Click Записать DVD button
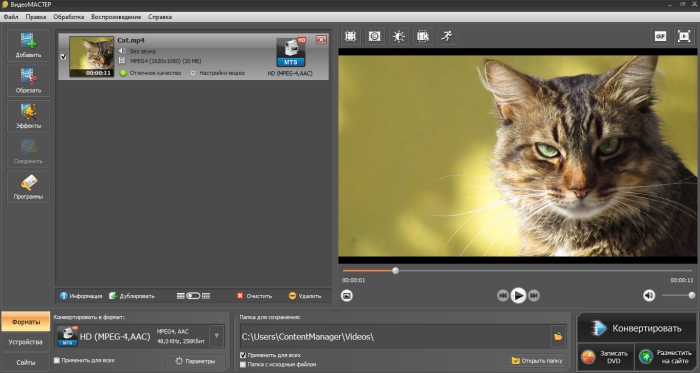 [x=606, y=356]
